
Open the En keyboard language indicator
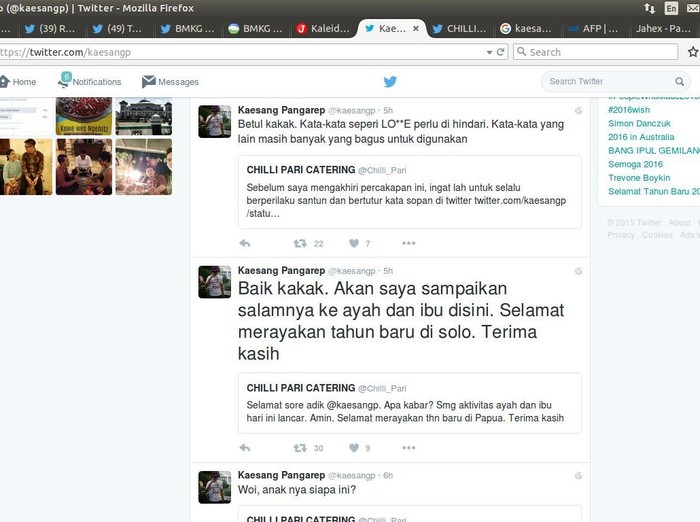click(671, 8)
